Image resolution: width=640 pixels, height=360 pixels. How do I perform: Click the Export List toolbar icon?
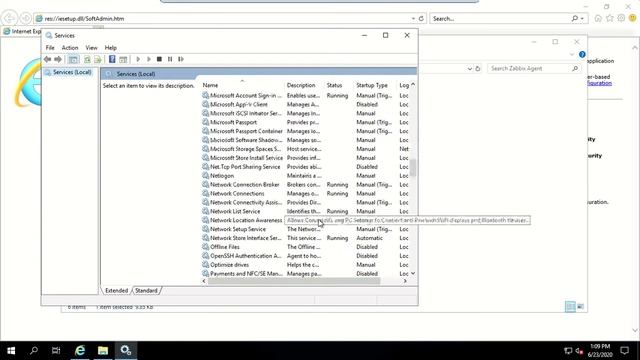coord(98,59)
